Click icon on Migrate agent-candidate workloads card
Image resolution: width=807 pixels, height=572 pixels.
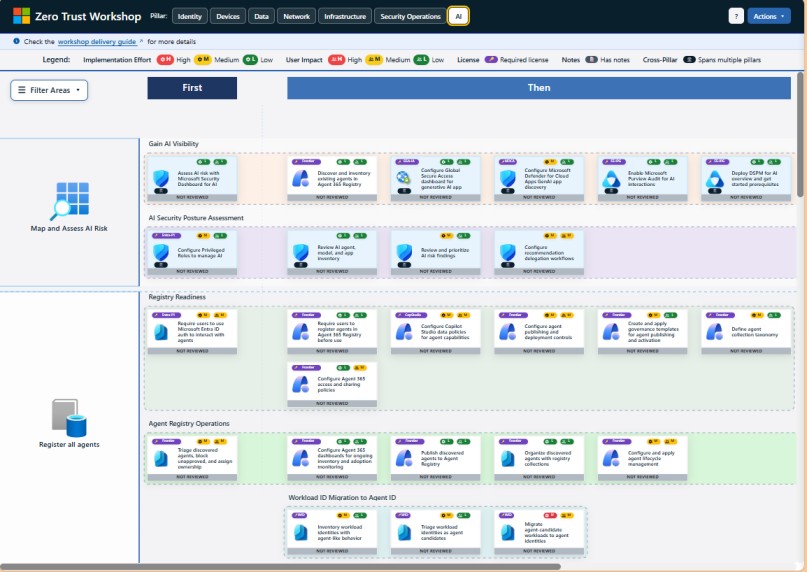click(507, 532)
